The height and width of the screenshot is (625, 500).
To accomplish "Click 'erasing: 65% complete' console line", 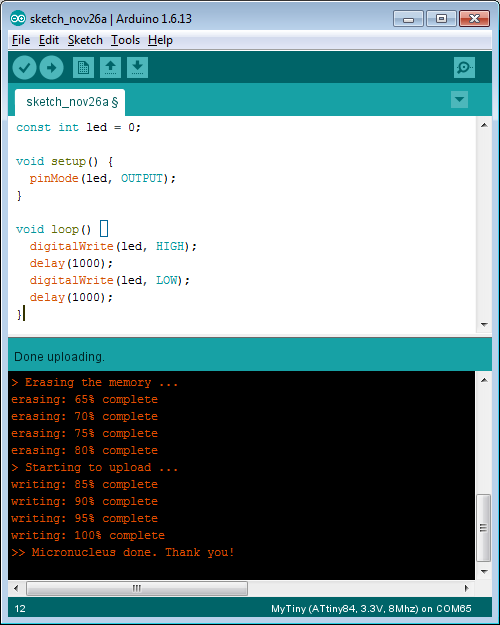I will coord(85,399).
